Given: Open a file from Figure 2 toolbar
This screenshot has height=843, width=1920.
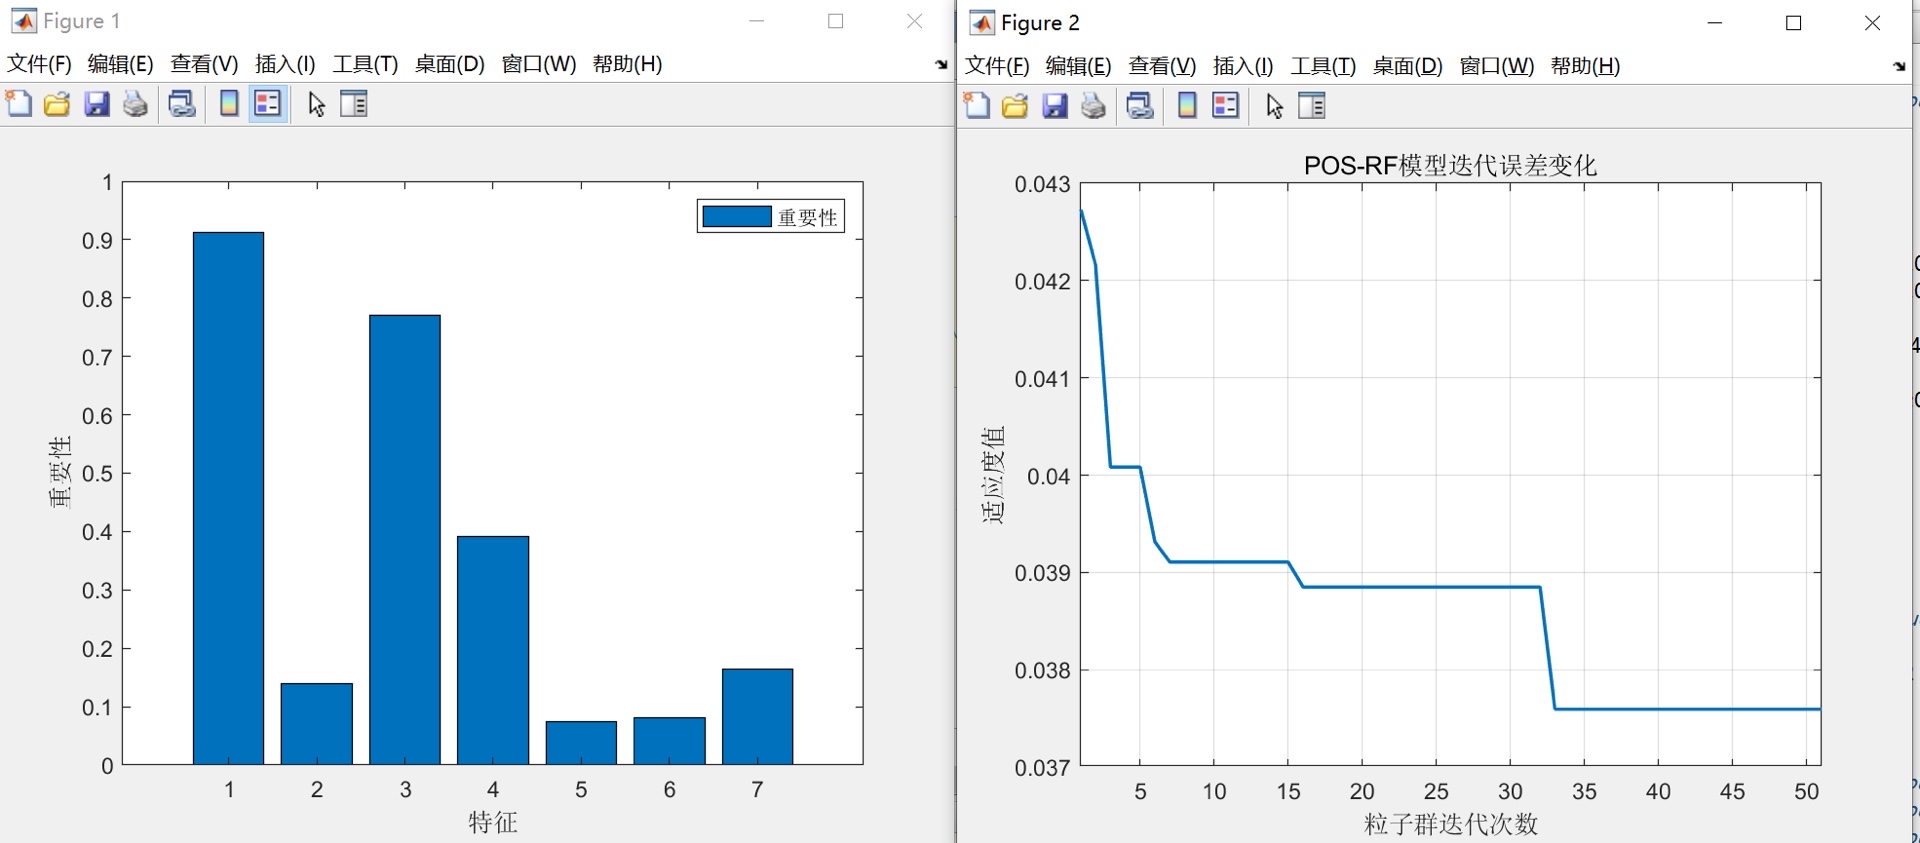Looking at the screenshot, I should coord(1015,106).
